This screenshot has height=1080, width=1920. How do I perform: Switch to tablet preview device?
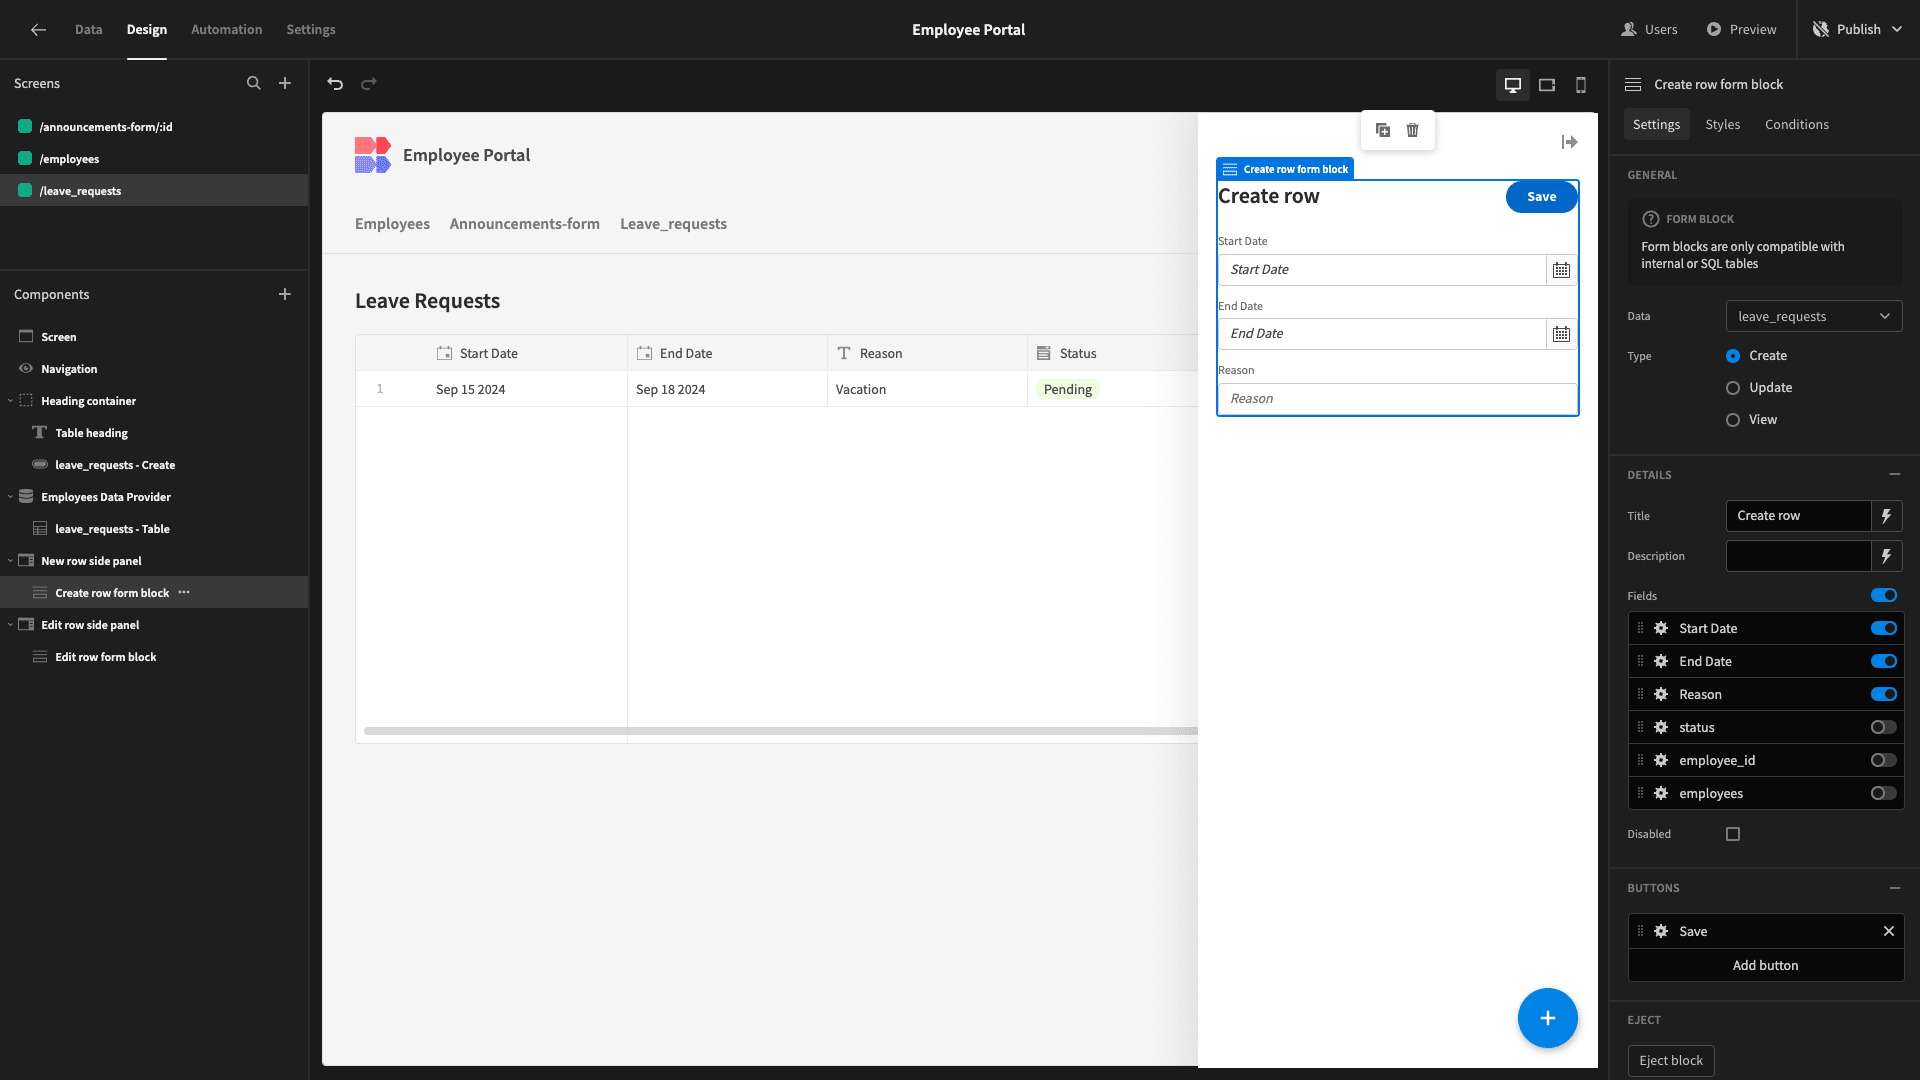click(1547, 85)
